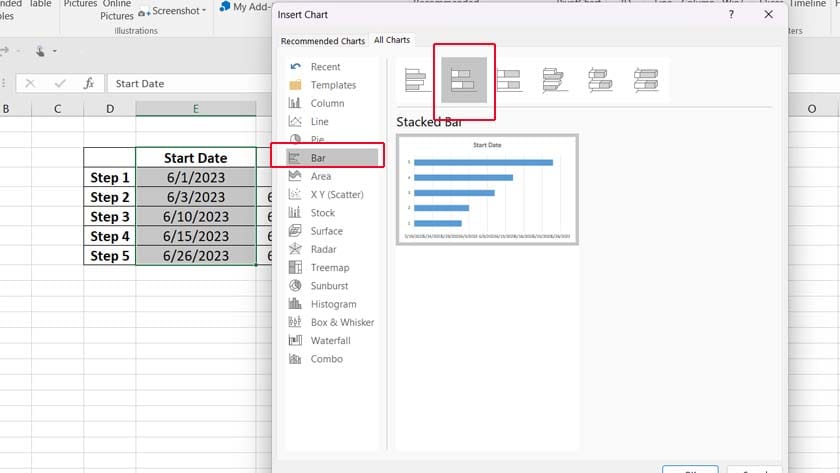Click the cell containing 6/3/2023
Image resolution: width=840 pixels, height=473 pixels.
coord(196,197)
